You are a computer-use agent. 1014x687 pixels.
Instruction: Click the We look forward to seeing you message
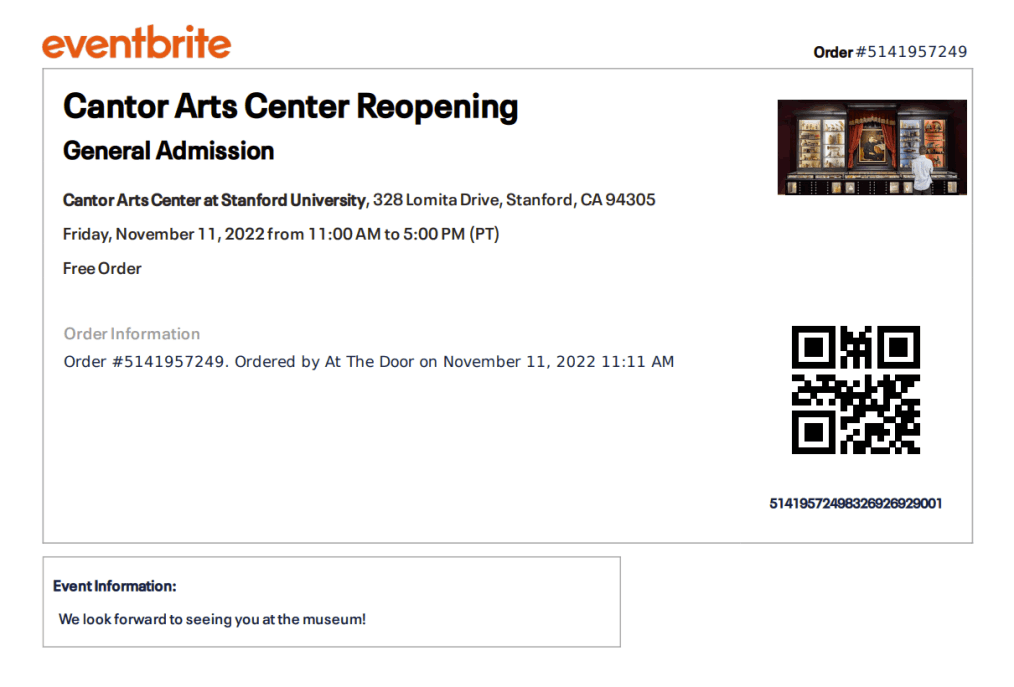(x=212, y=619)
